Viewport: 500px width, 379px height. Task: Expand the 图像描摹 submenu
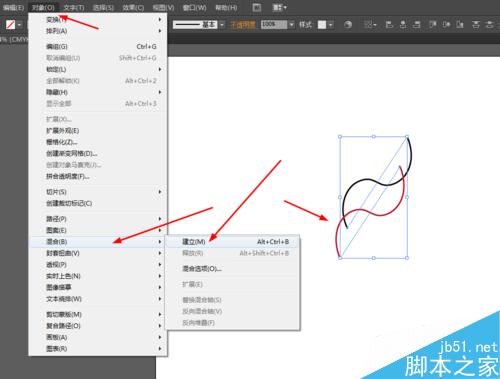click(x=98, y=287)
